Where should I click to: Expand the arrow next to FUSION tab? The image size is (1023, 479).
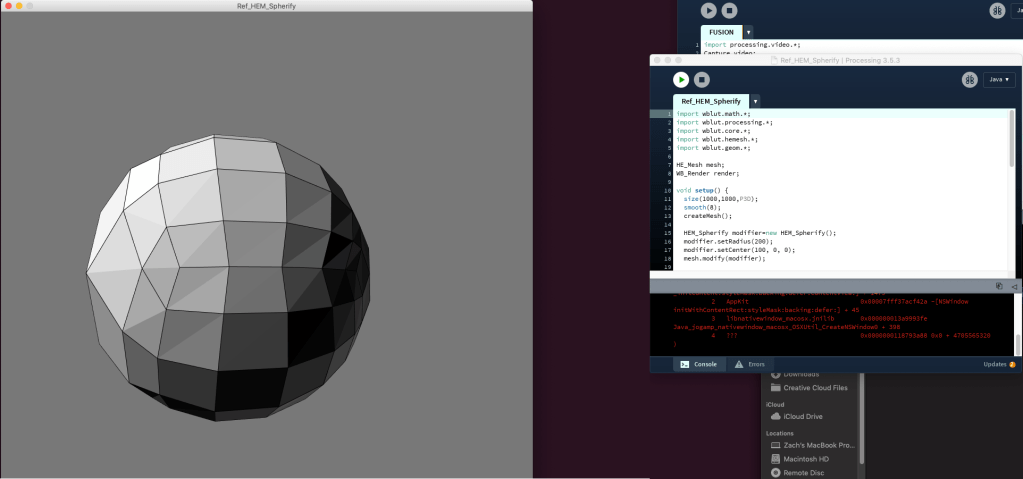749,32
